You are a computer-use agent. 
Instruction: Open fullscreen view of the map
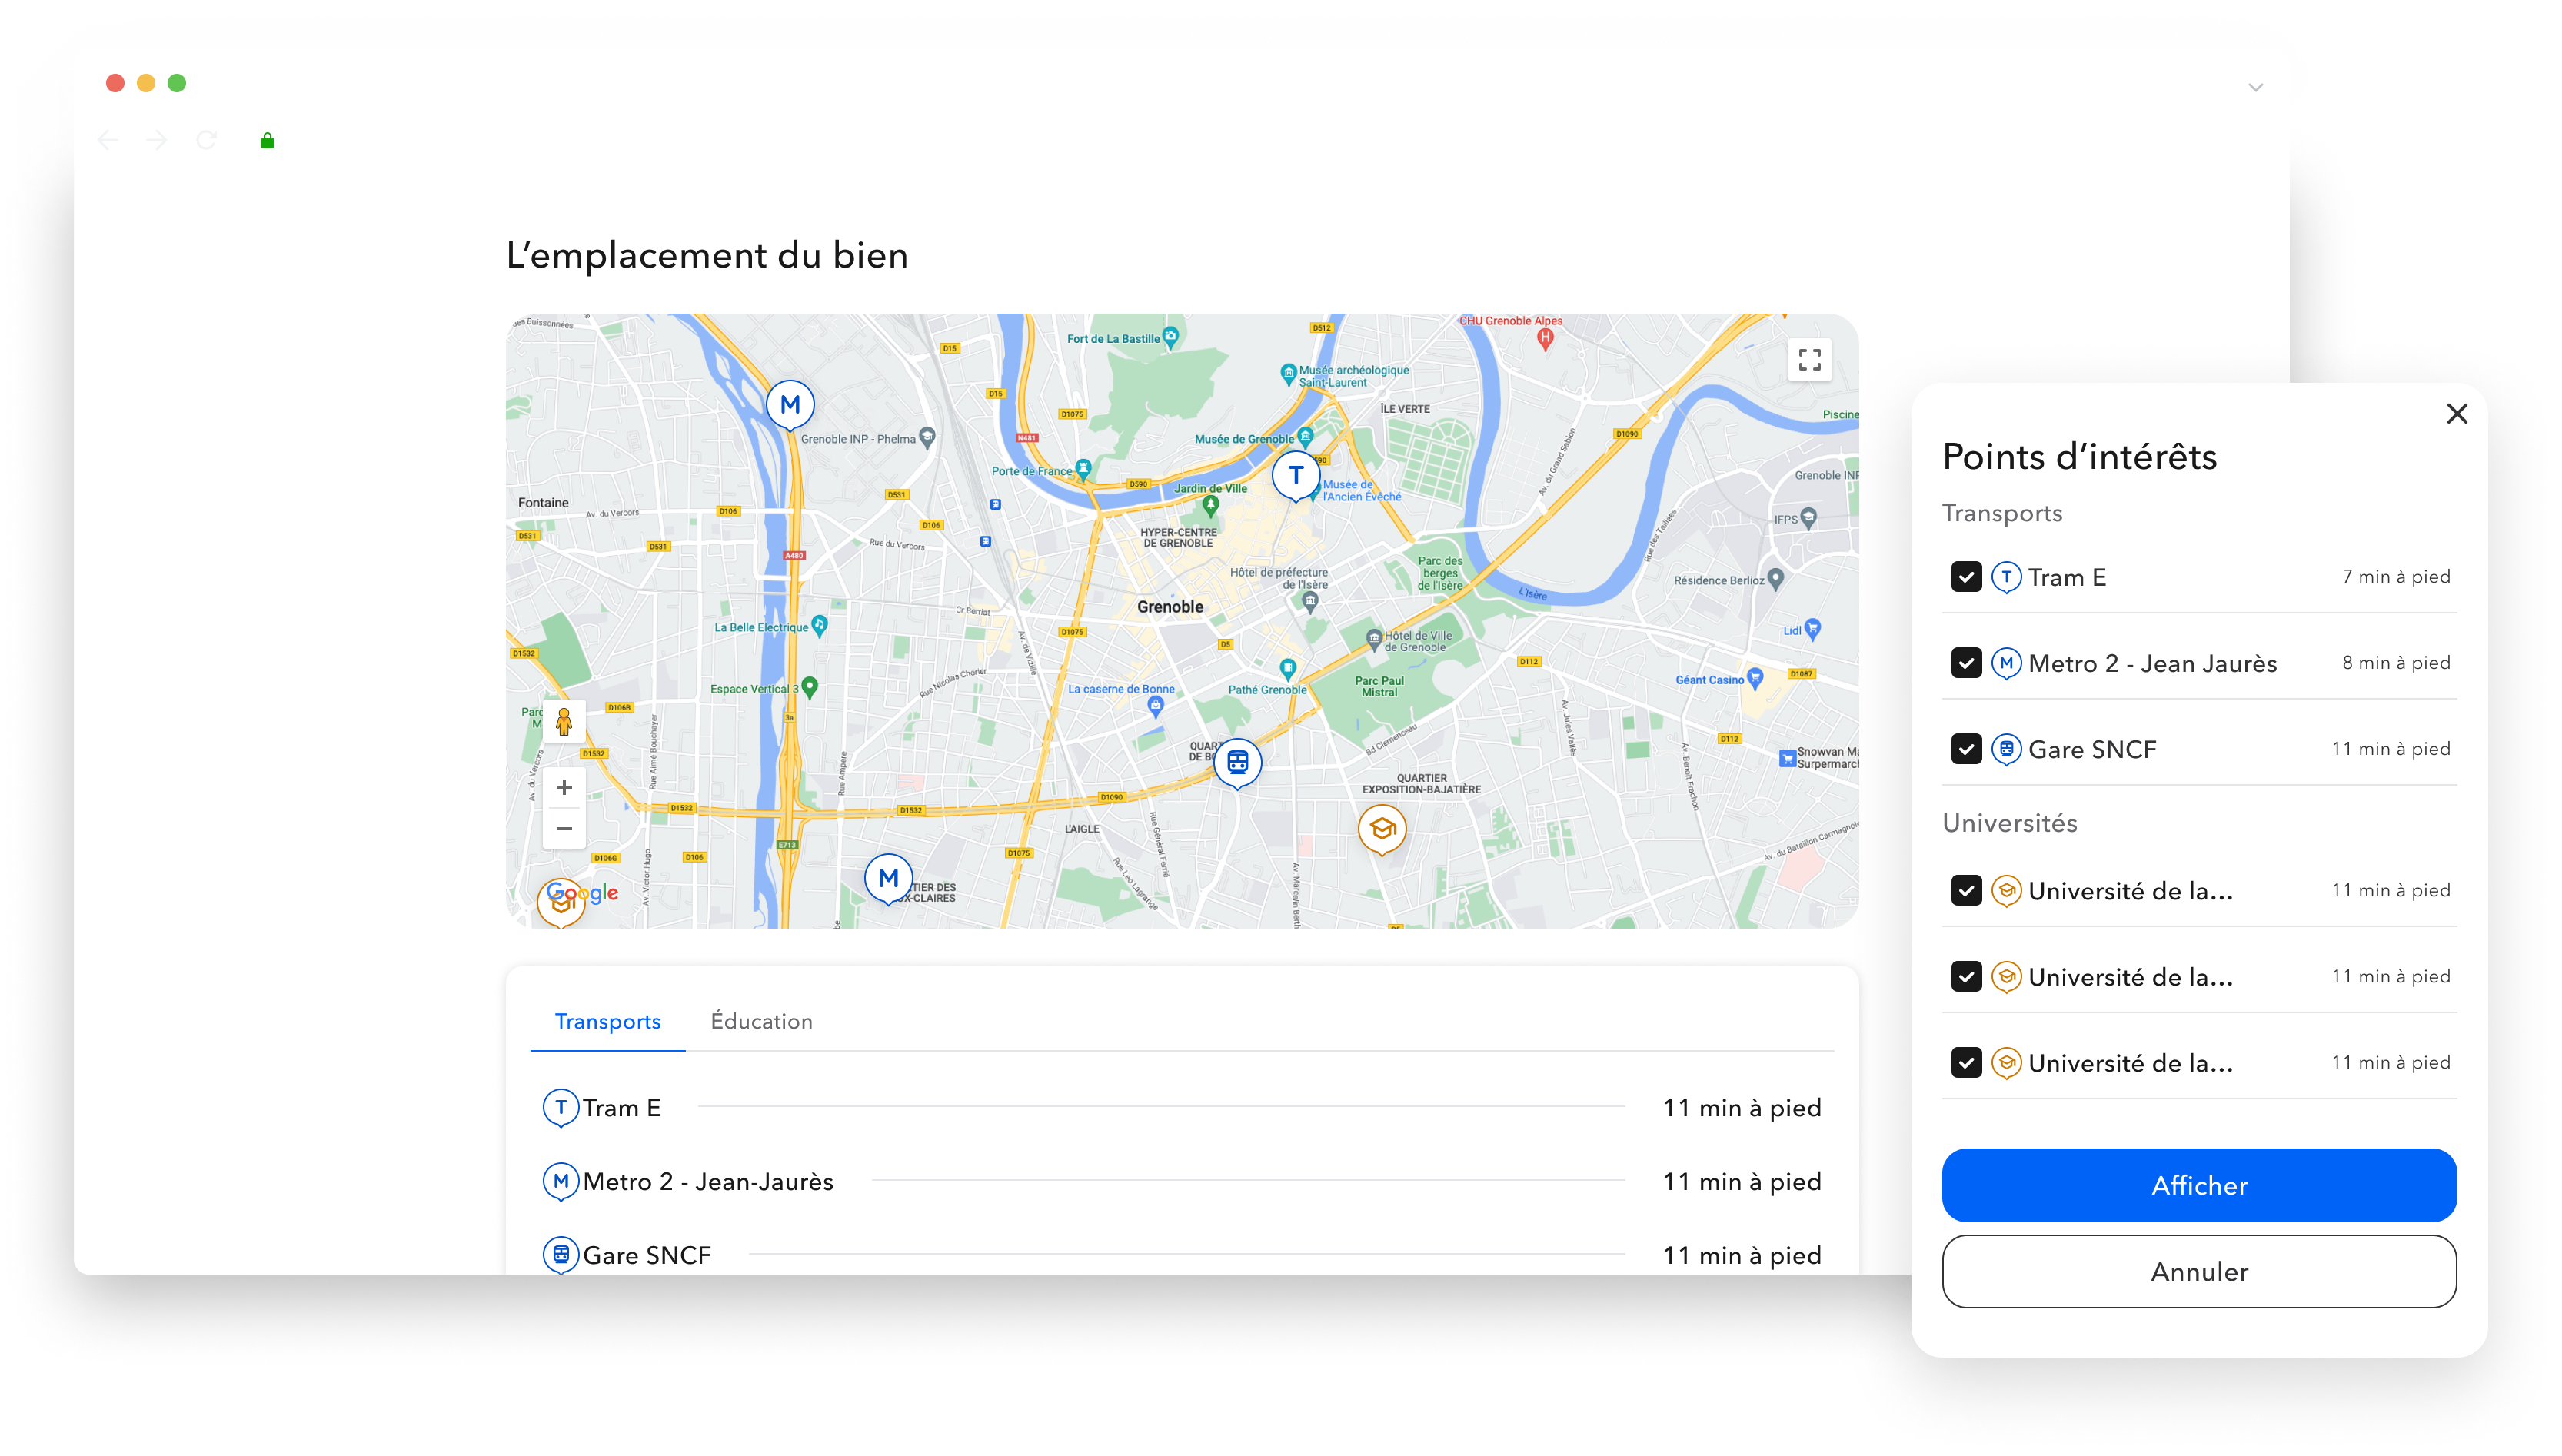[x=1810, y=358]
